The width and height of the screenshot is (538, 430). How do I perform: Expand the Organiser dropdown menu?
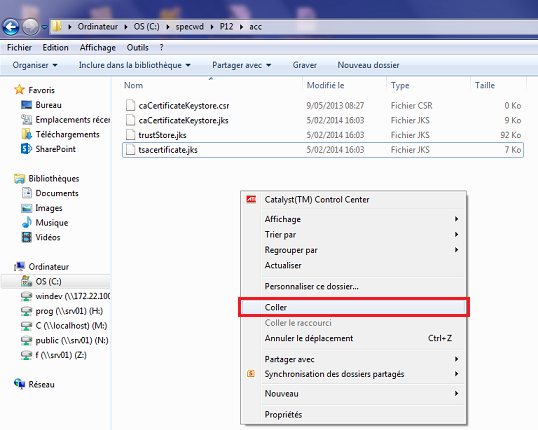35,65
